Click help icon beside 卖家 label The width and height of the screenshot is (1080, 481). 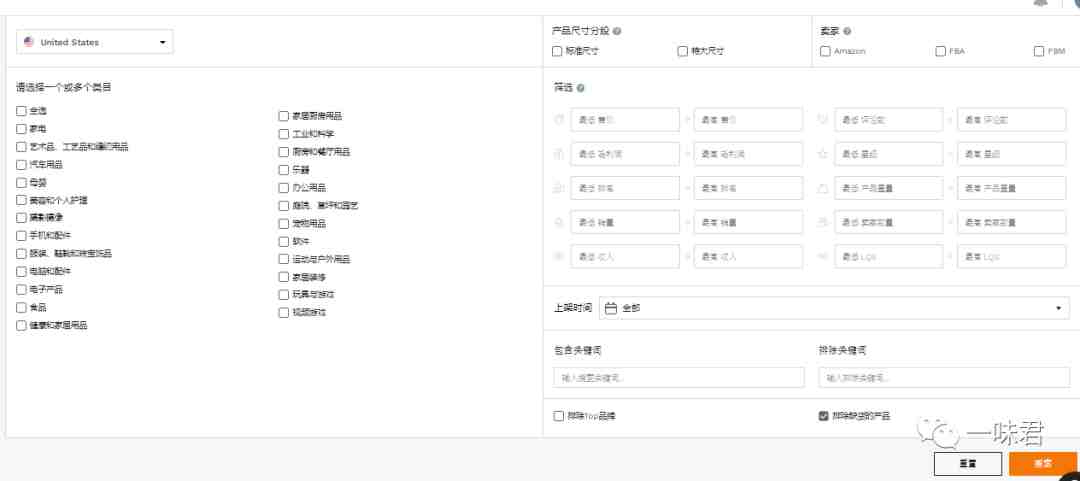coord(847,31)
